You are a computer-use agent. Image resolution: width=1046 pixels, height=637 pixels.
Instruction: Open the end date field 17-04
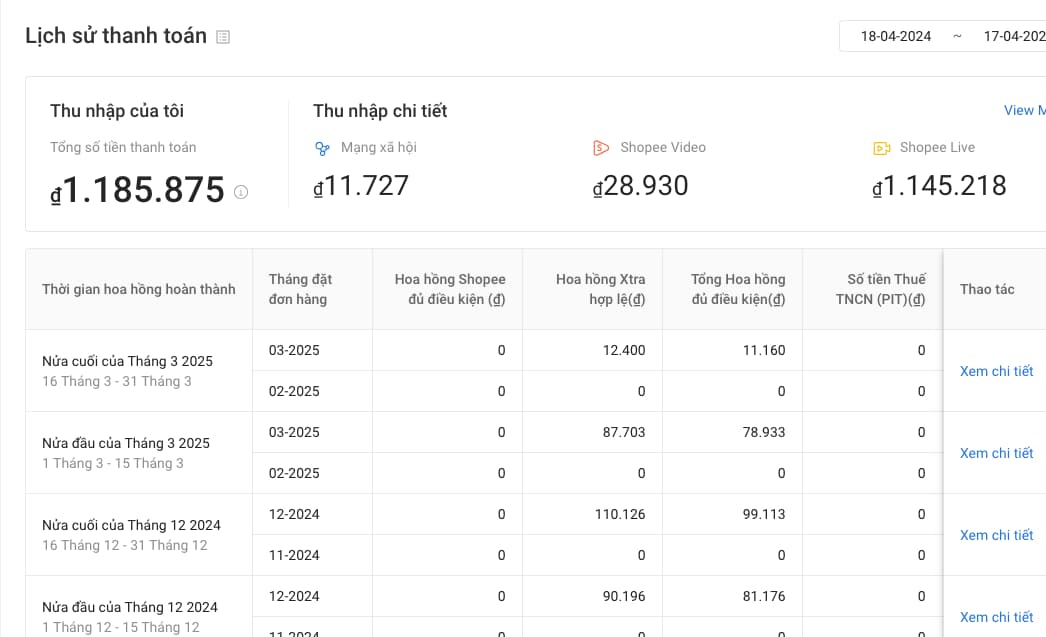click(1013, 36)
